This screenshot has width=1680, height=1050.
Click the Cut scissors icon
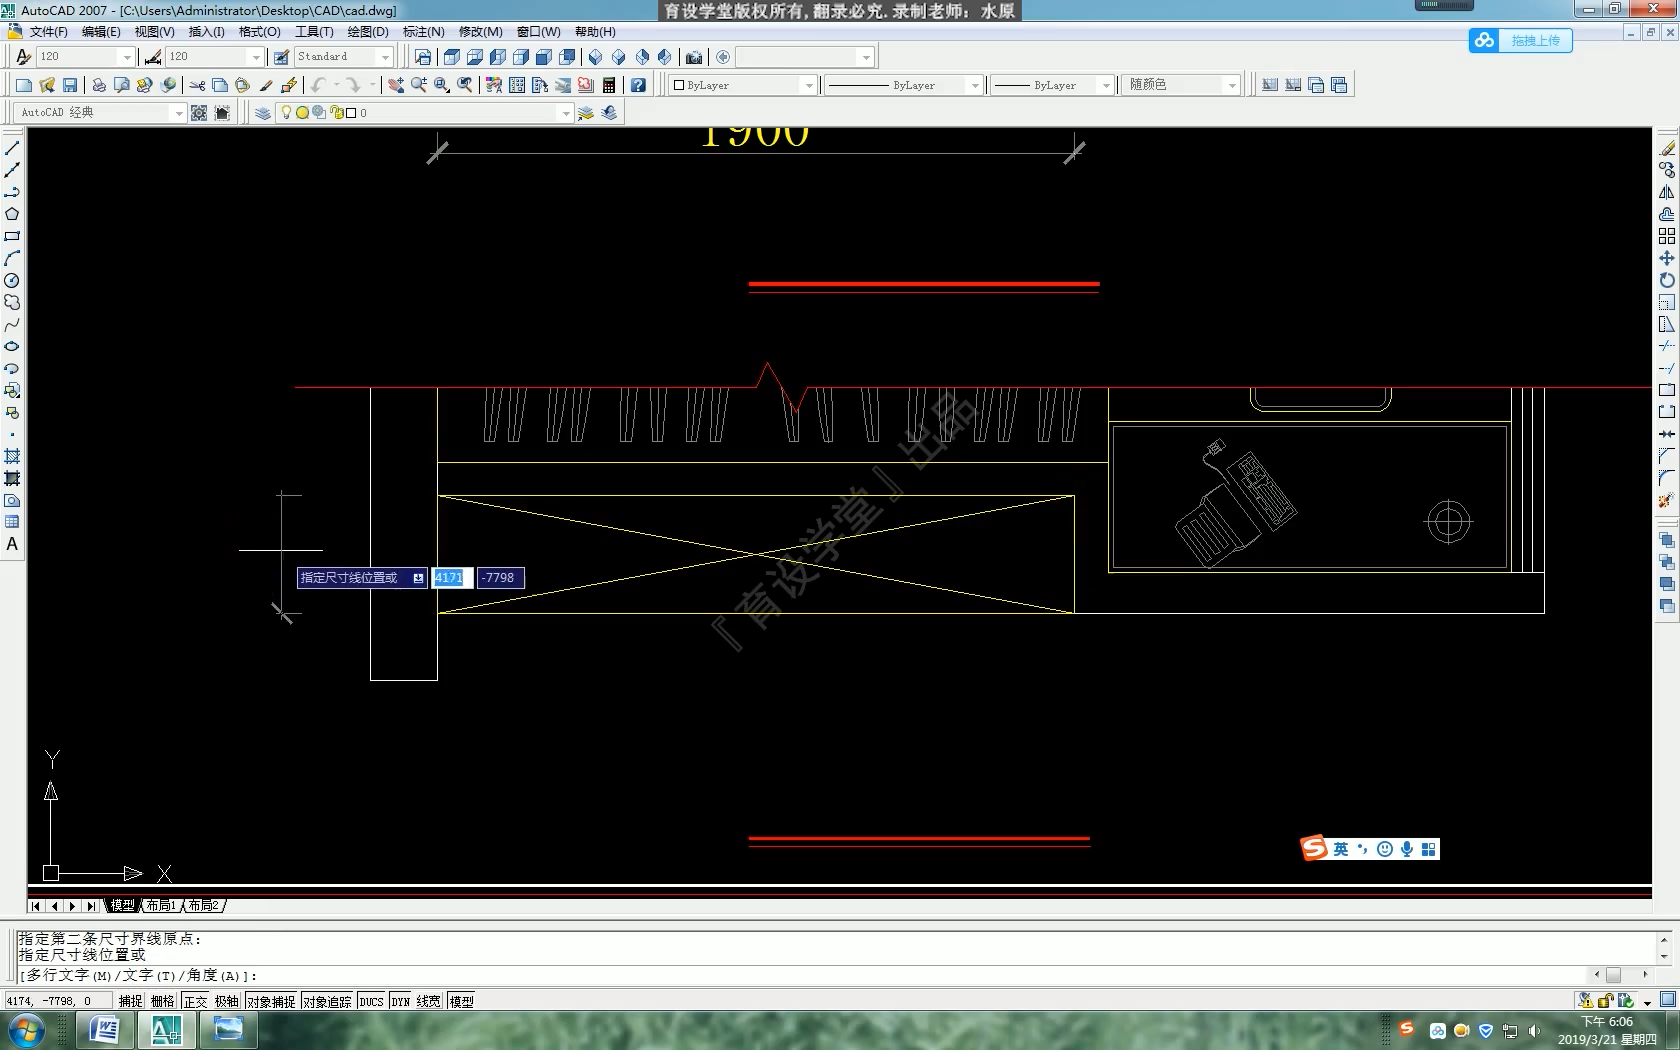pyautogui.click(x=197, y=85)
